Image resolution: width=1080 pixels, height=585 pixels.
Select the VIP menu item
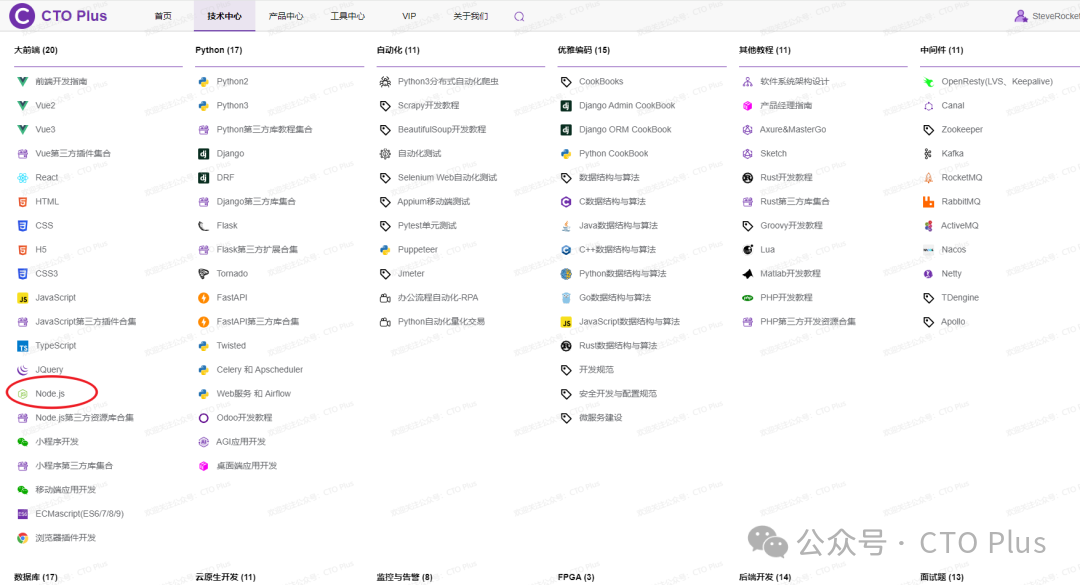[x=409, y=16]
